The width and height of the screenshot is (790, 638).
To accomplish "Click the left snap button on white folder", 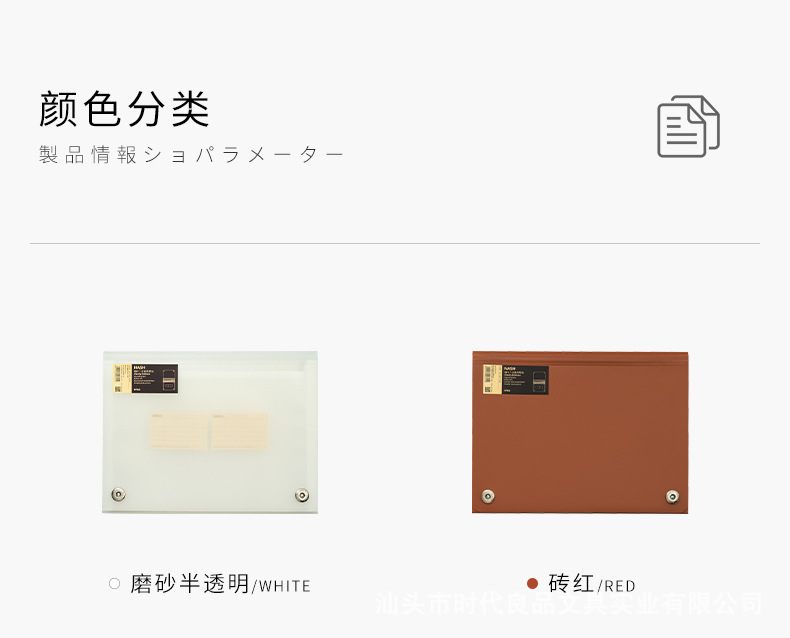I will coord(118,494).
